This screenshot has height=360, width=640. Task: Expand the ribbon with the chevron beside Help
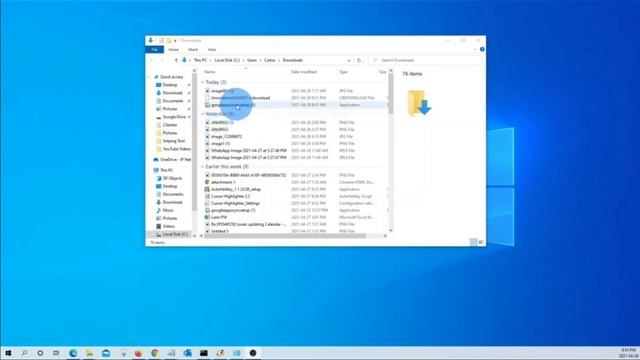pyautogui.click(x=475, y=49)
